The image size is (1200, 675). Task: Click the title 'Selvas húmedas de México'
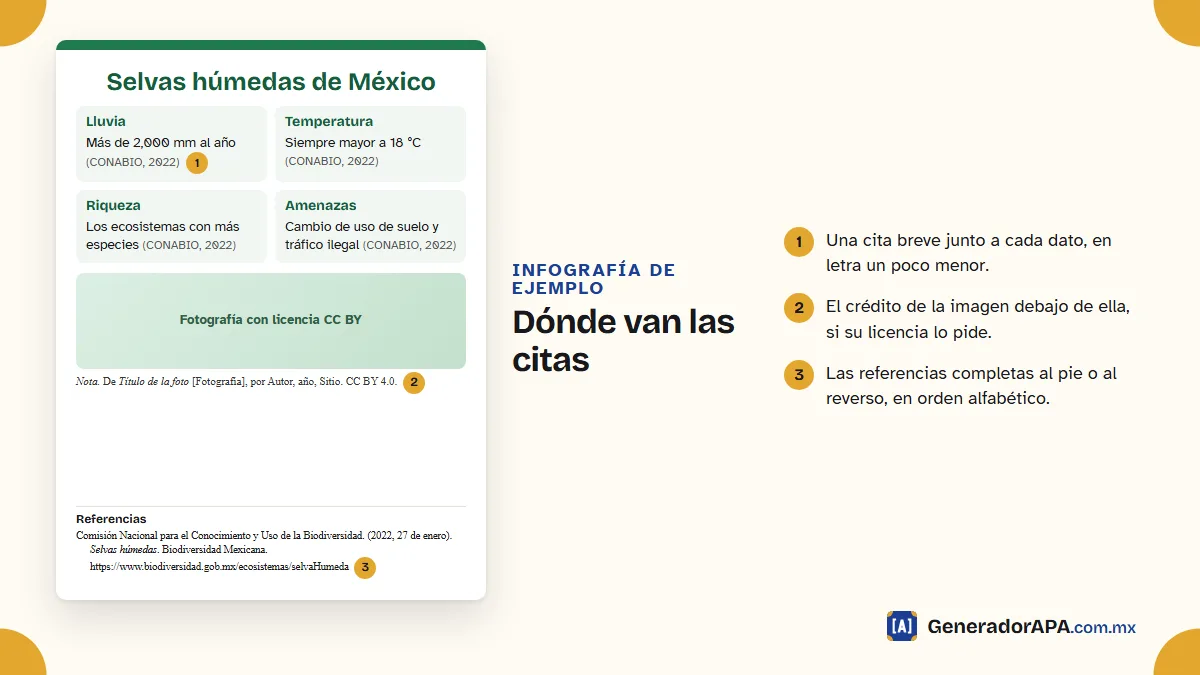[x=271, y=82]
